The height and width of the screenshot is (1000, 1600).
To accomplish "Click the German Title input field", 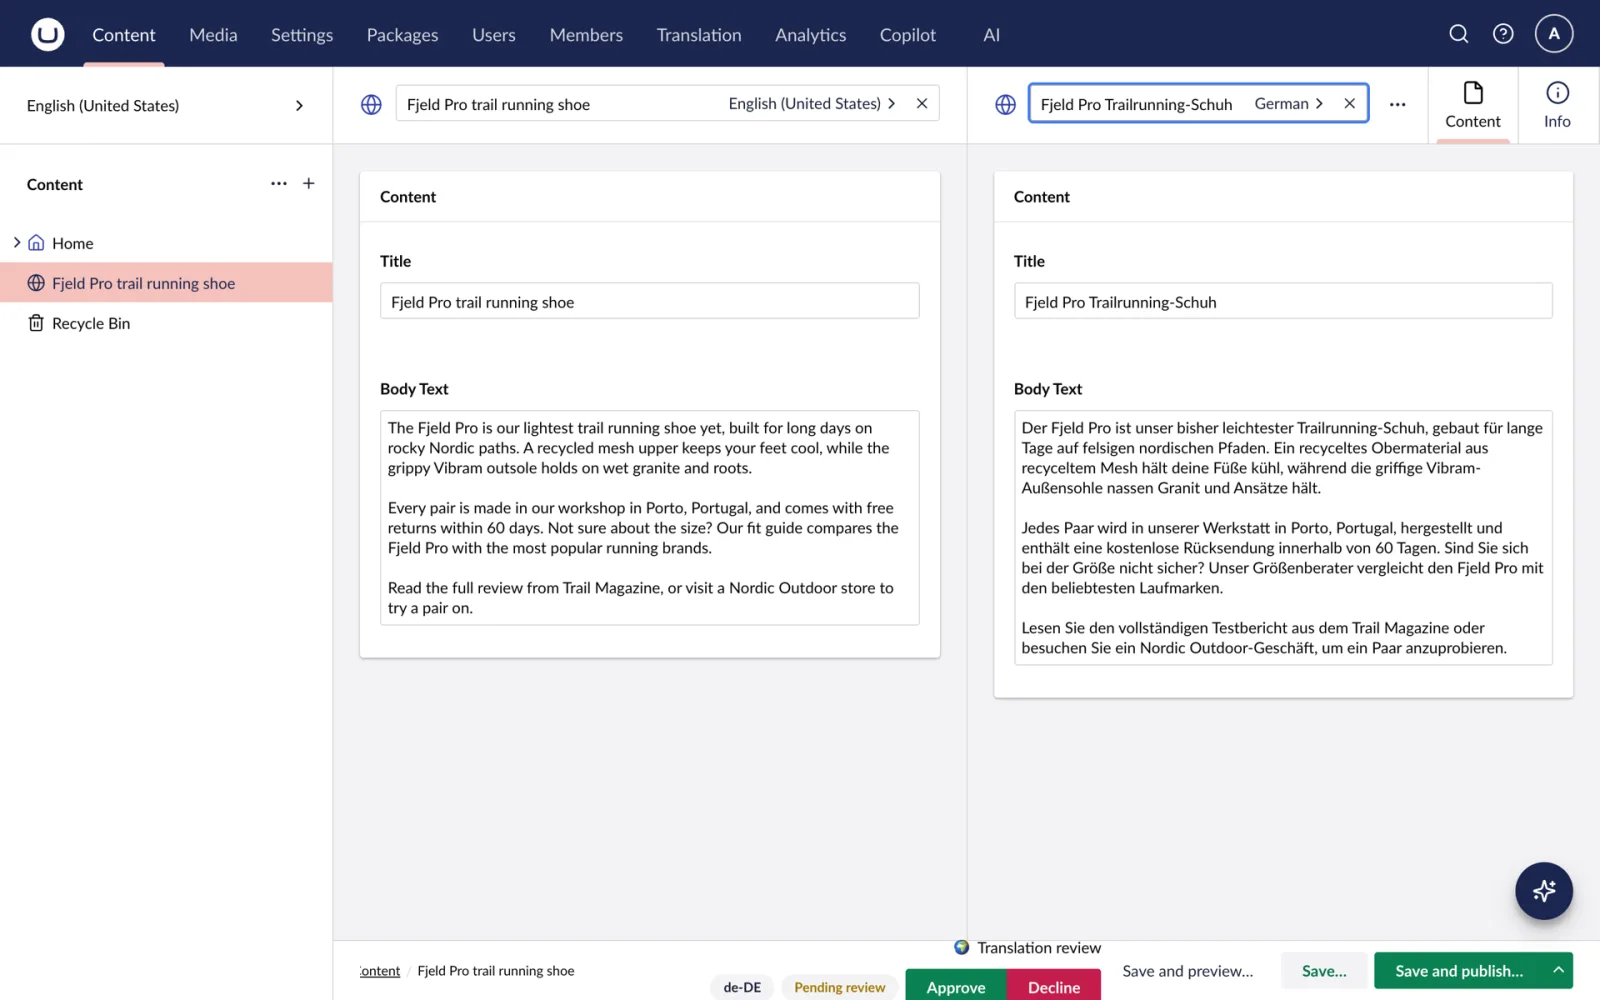I will [x=1283, y=301].
